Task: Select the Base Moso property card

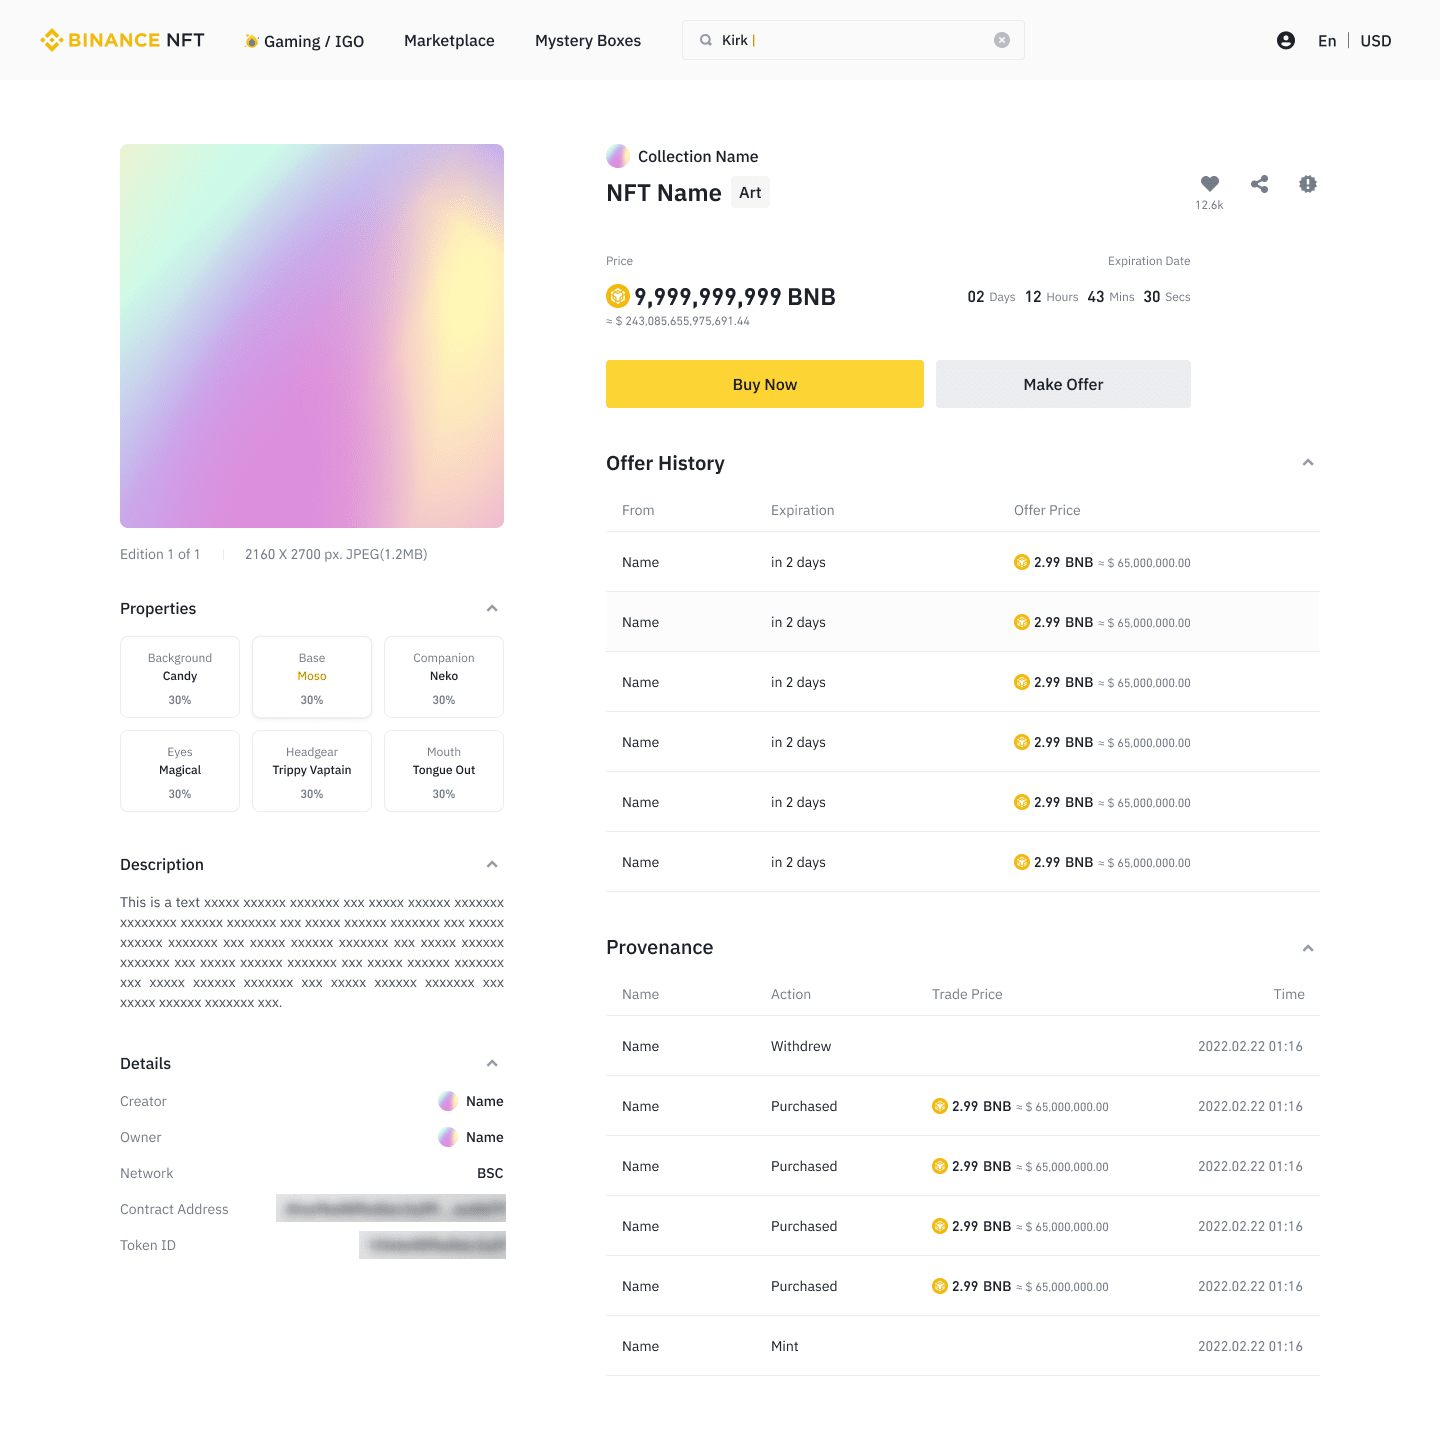Action: click(x=312, y=677)
